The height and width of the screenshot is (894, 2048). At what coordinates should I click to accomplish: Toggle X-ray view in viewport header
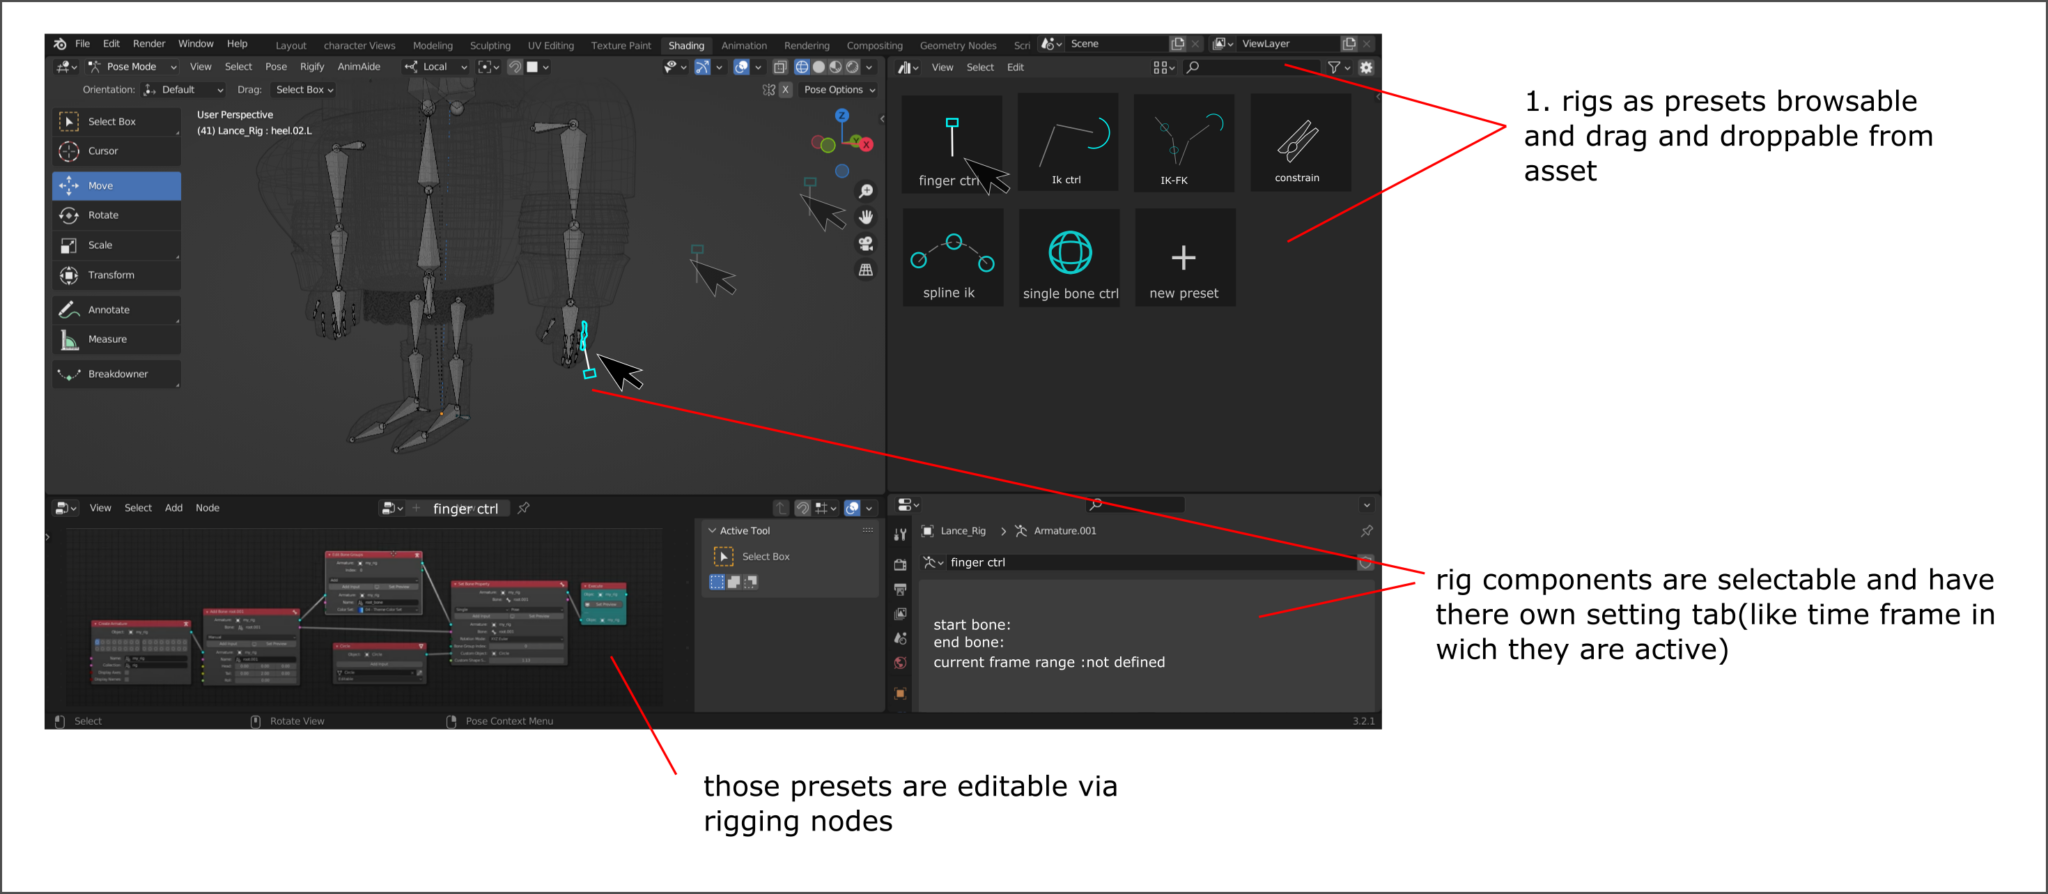tap(780, 68)
